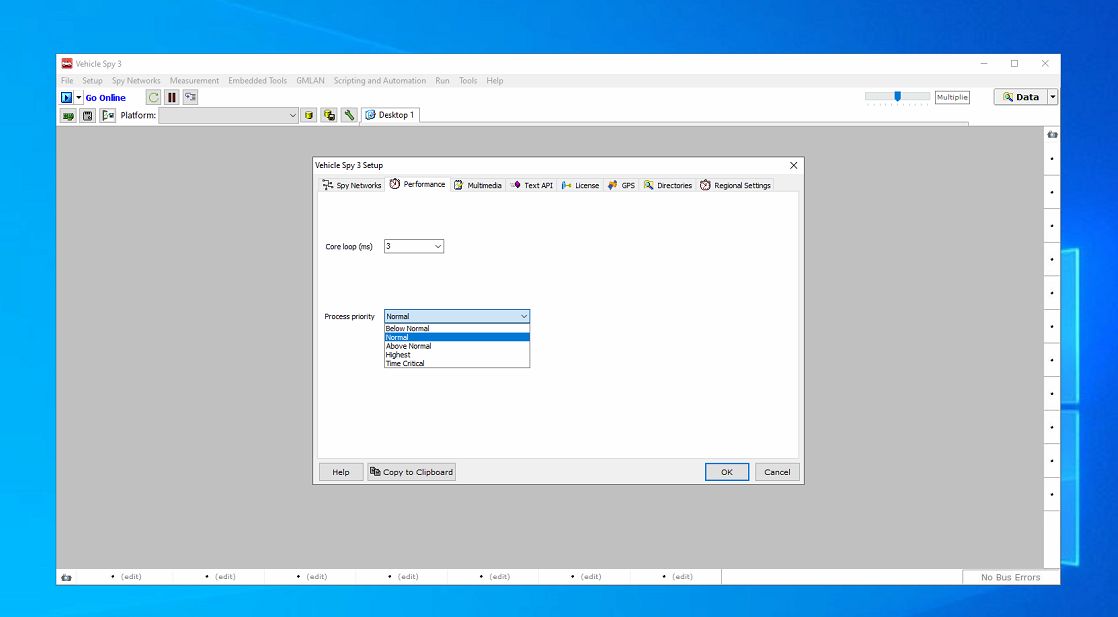1118x617 pixels.
Task: Click the Copy to Clipboard button
Action: pyautogui.click(x=411, y=472)
